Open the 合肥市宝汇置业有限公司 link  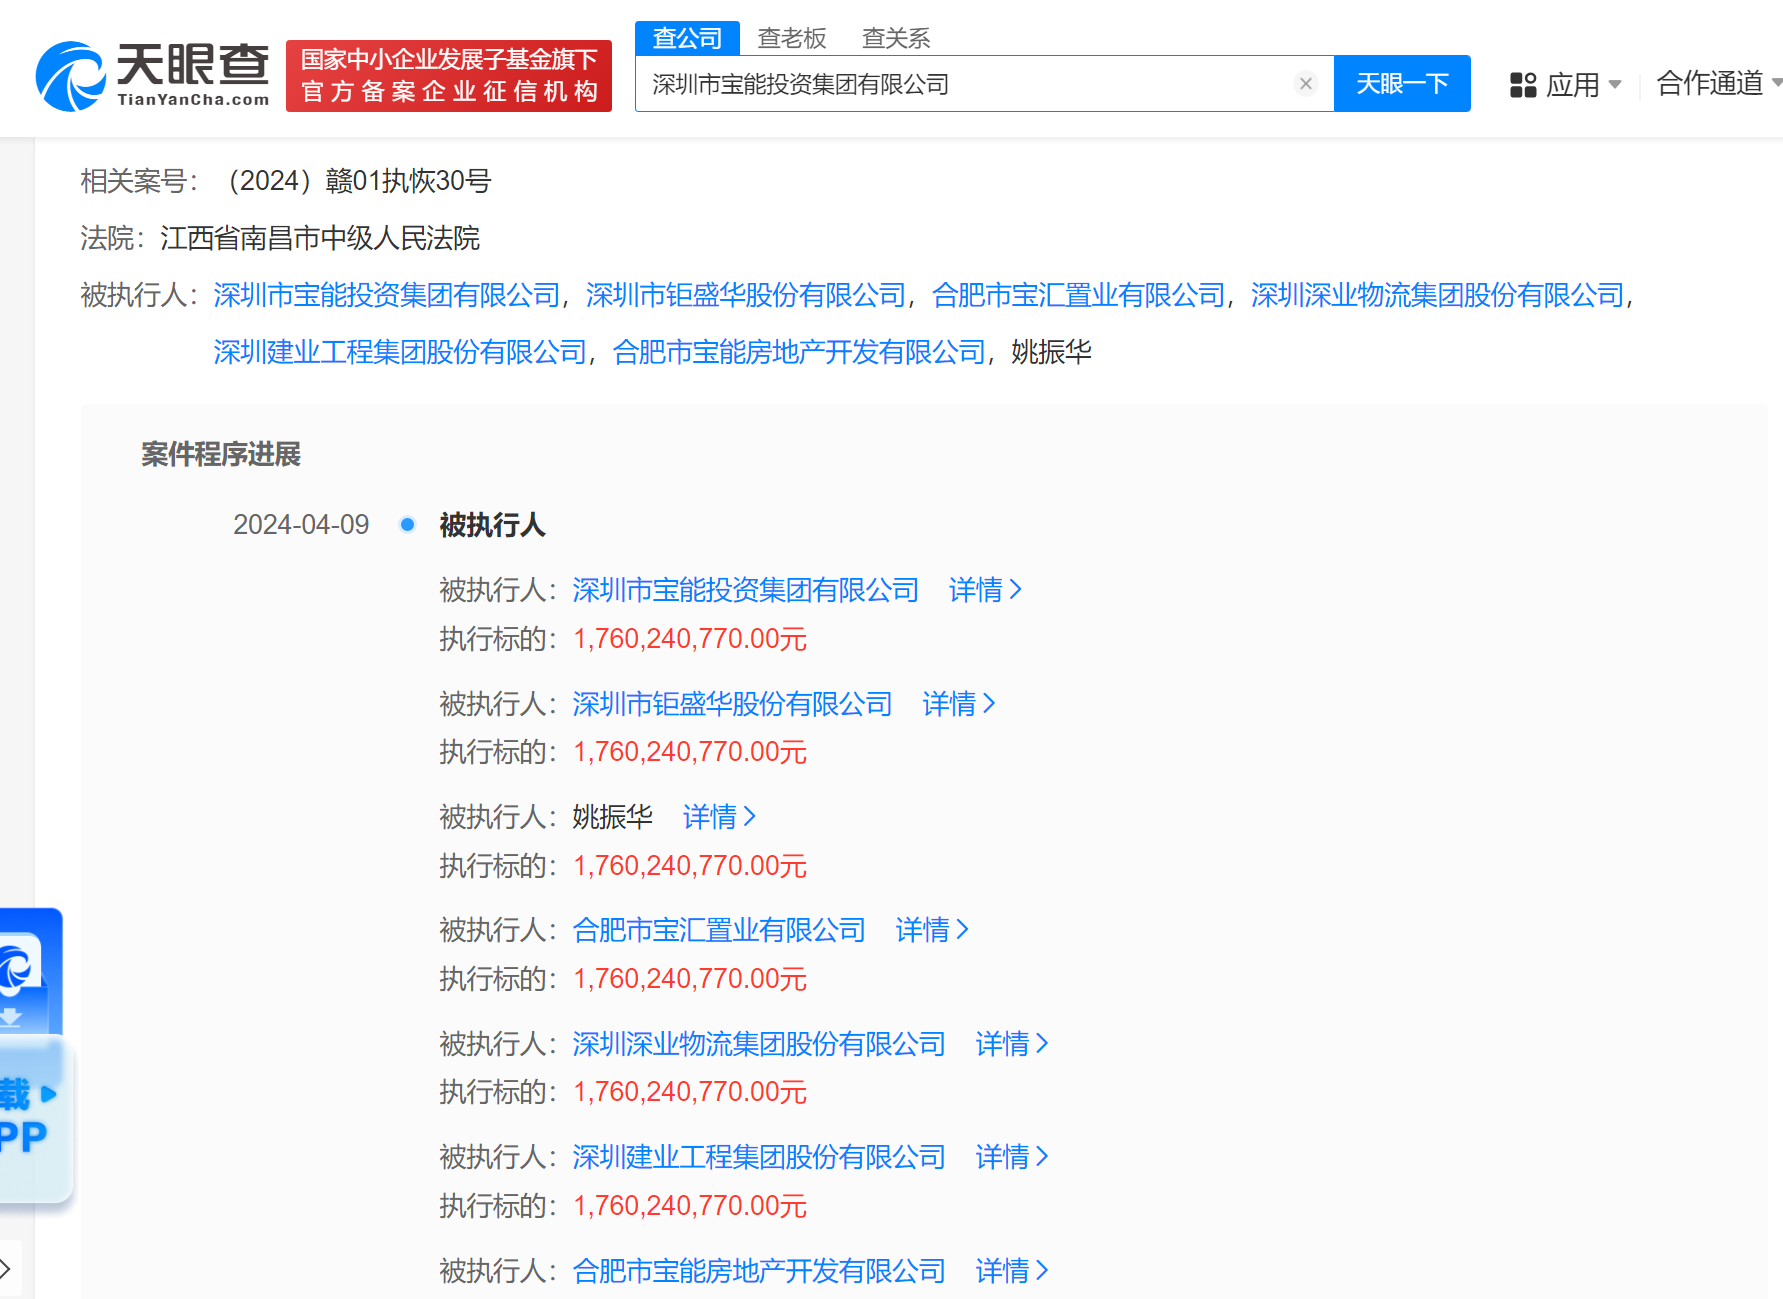[x=718, y=930]
